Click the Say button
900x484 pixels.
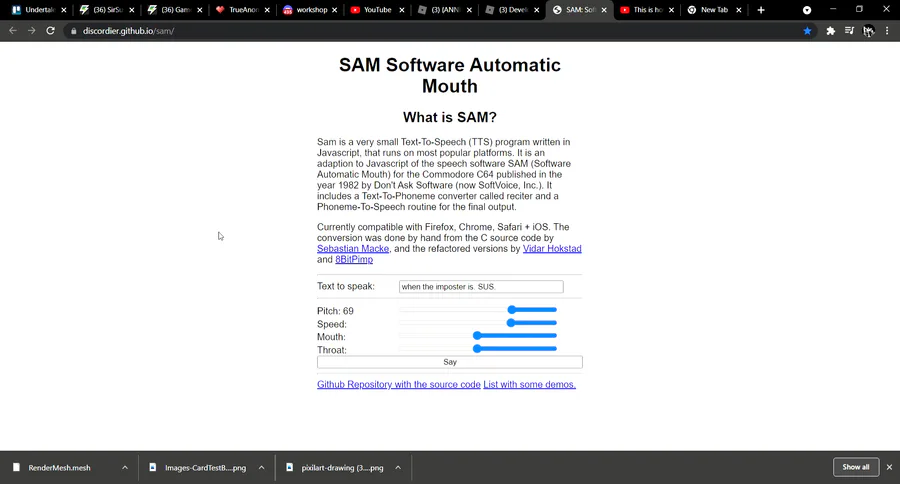pos(450,362)
